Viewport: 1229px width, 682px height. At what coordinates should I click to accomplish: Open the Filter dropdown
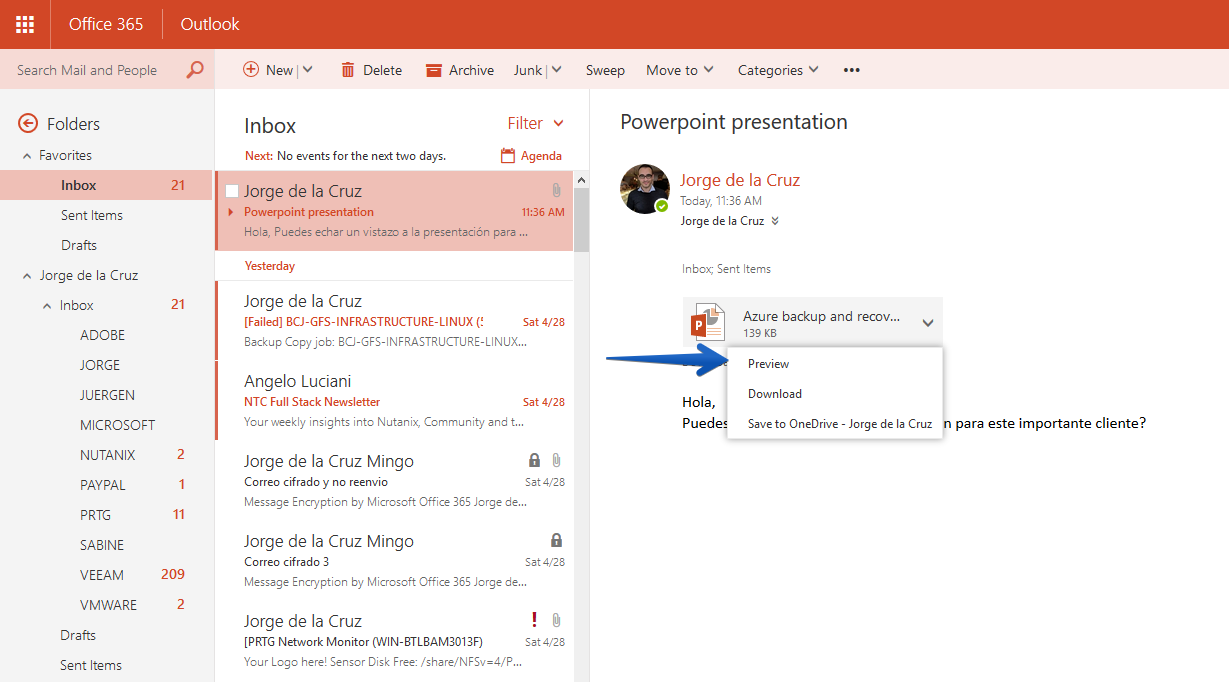tap(536, 123)
